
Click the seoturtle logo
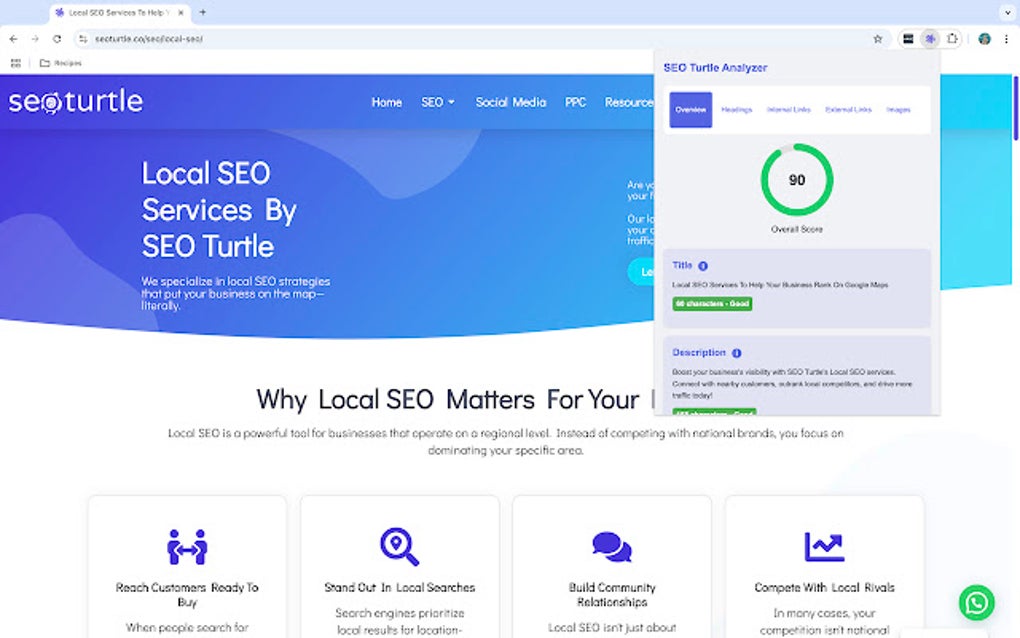click(x=75, y=100)
